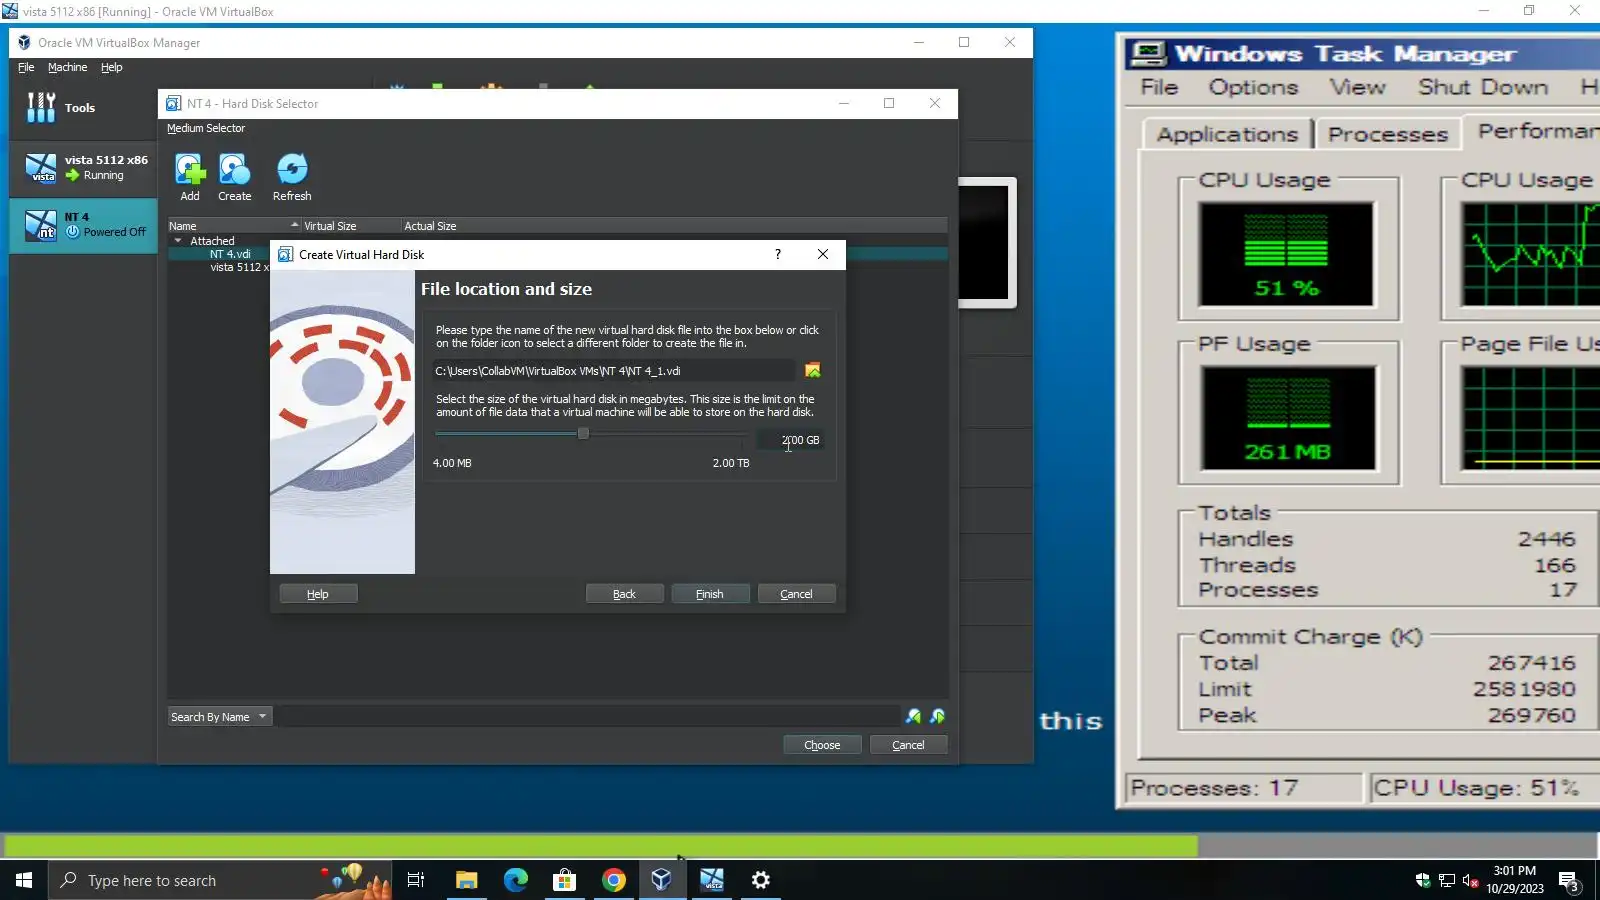Open the Windows Security tray icon
This screenshot has height=900, width=1600.
point(1423,881)
